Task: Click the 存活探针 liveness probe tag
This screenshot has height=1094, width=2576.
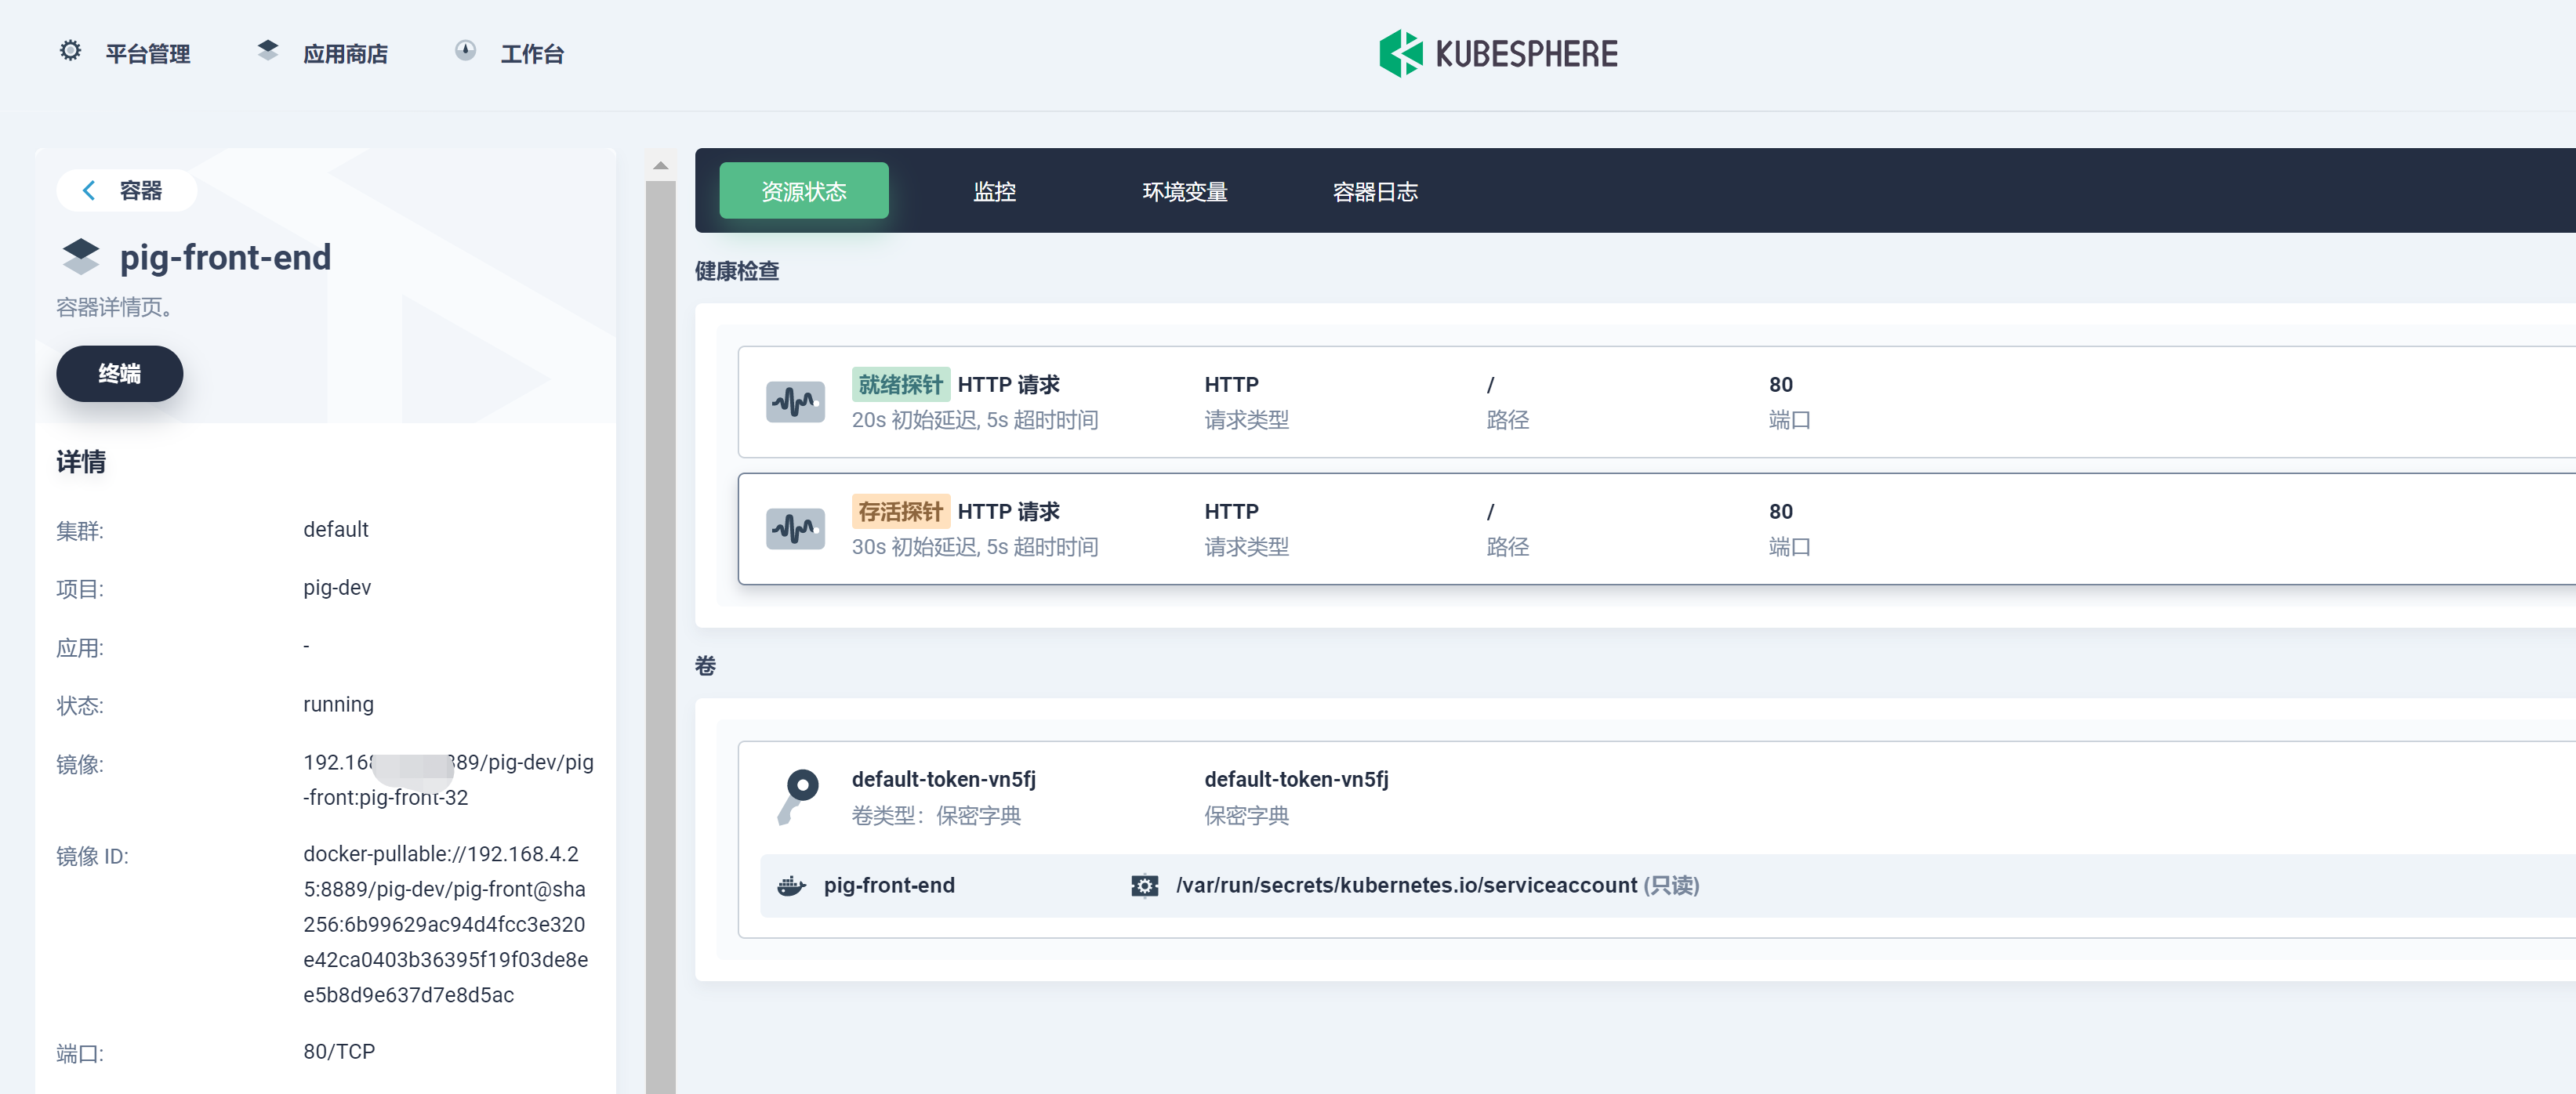Action: tap(899, 512)
